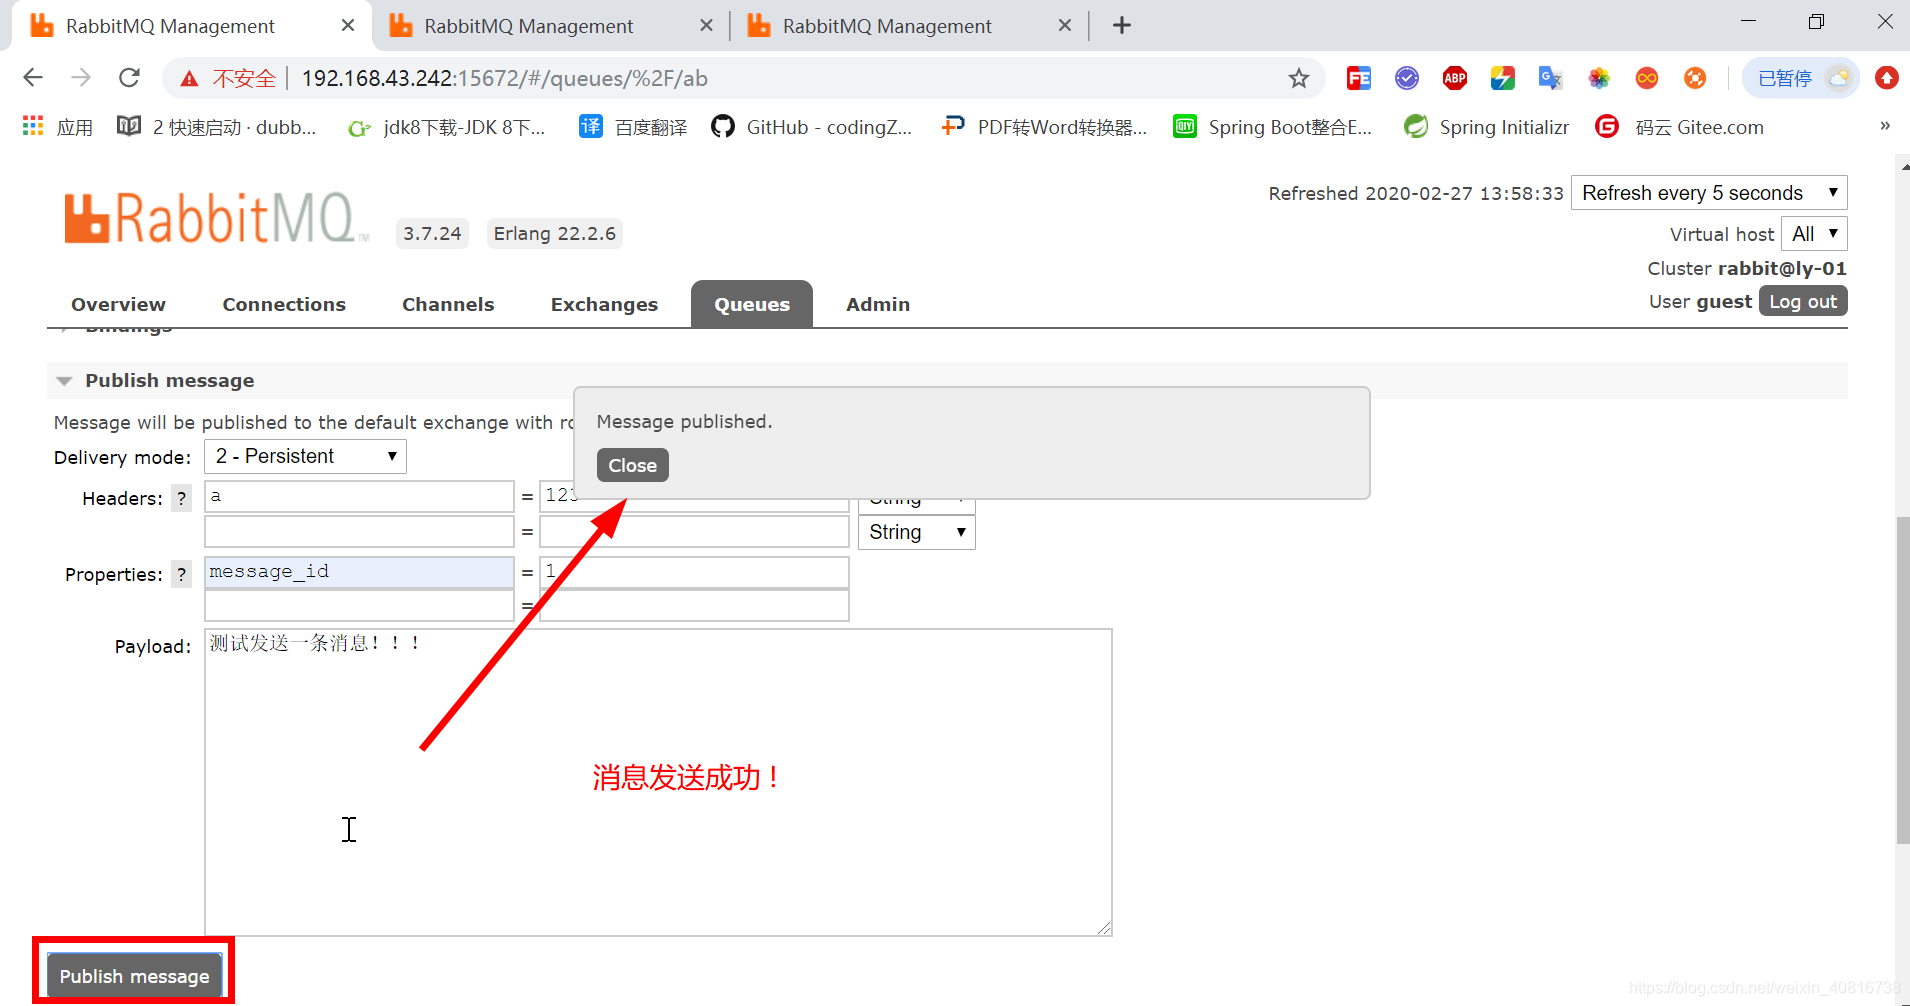Viewport: 1910px width, 1006px height.
Task: Click the empty second property name field
Action: (x=359, y=605)
